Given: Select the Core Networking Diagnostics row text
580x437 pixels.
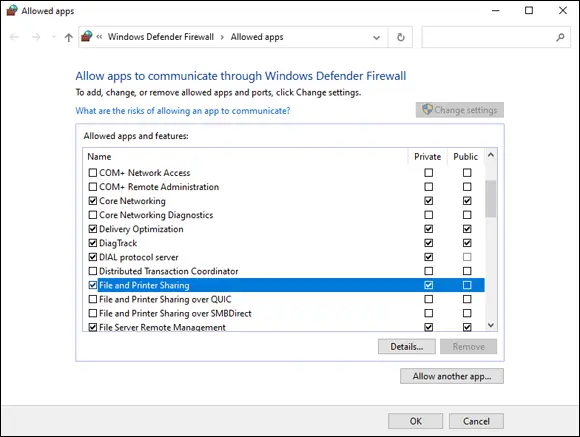Looking at the screenshot, I should point(156,215).
